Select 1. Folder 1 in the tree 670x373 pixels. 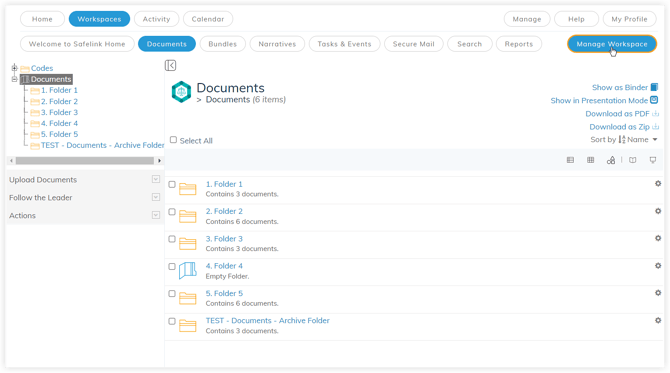click(x=59, y=90)
